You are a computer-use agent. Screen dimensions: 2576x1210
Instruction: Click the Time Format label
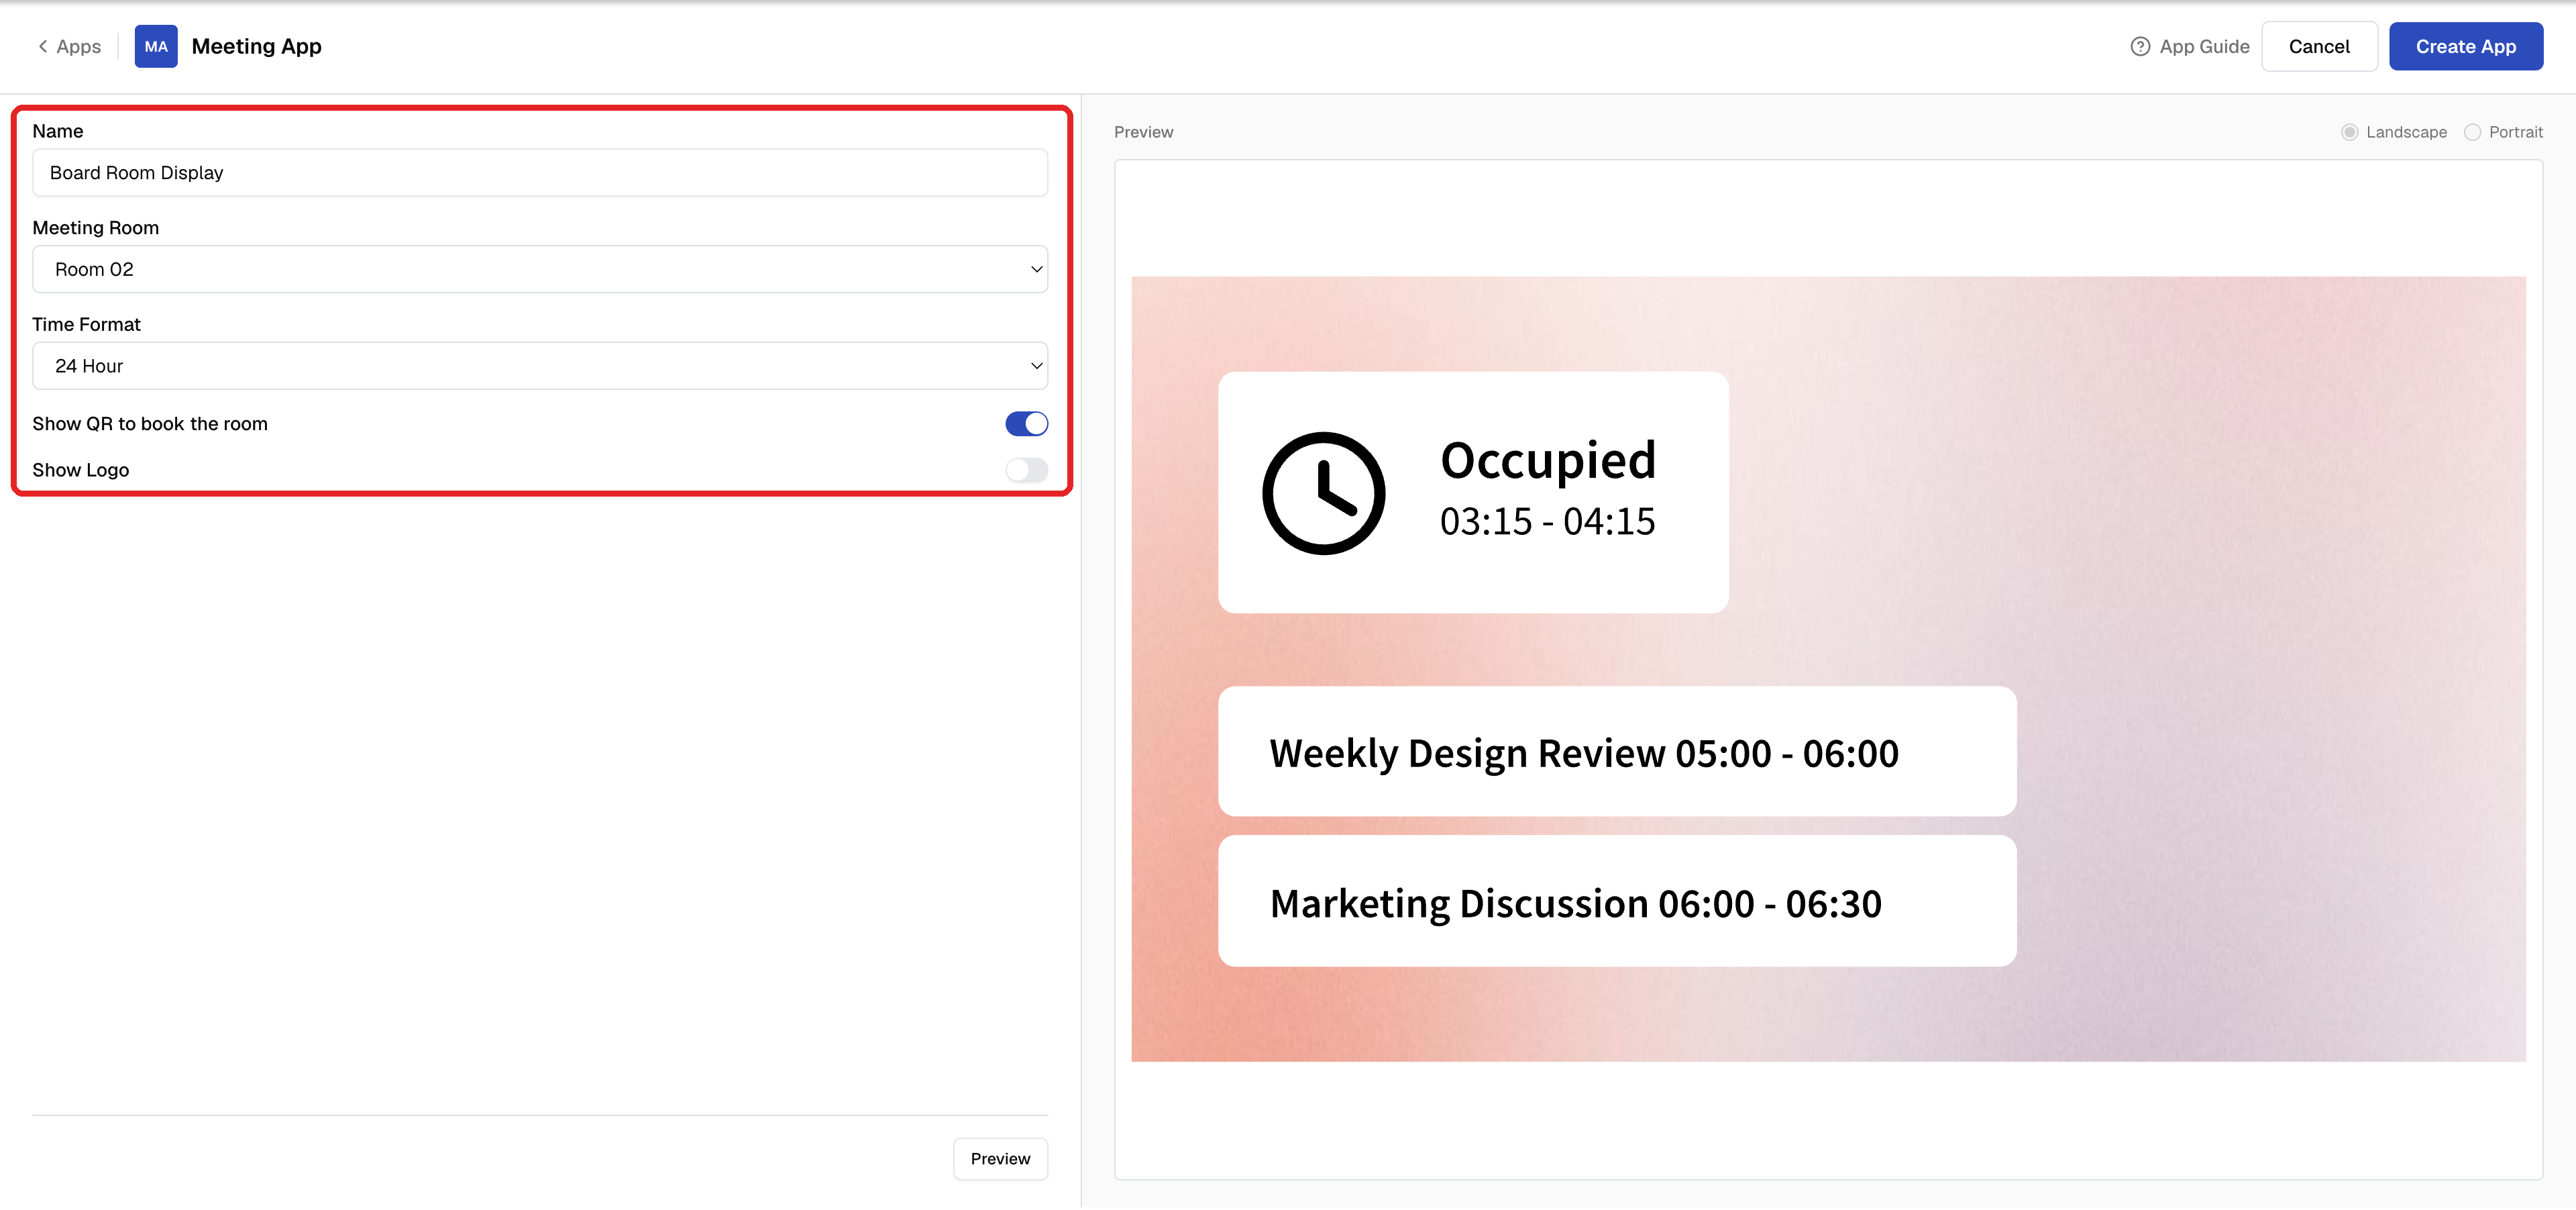pyautogui.click(x=86, y=324)
